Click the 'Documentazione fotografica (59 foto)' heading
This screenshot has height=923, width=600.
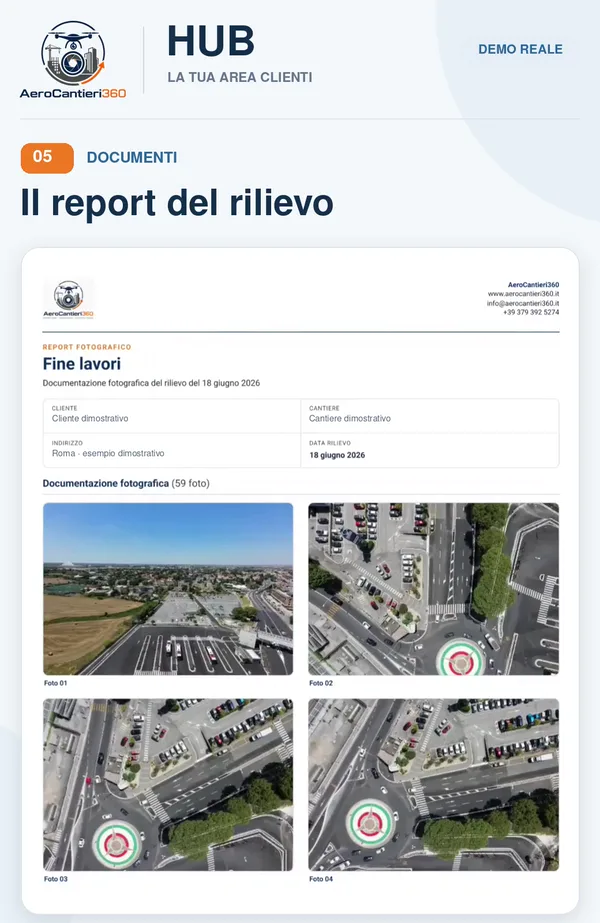click(126, 483)
